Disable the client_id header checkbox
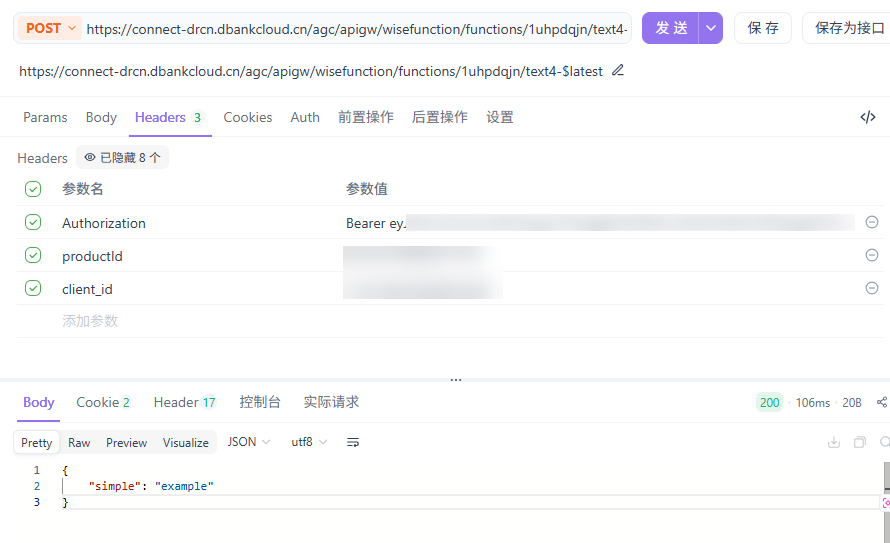890x543 pixels. pyautogui.click(x=33, y=289)
